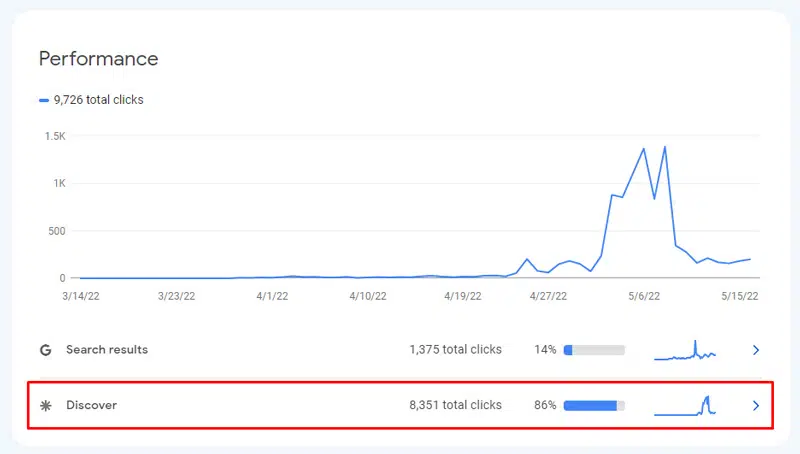The width and height of the screenshot is (800, 454).
Task: Click the 1.5K y-axis label
Action: click(x=53, y=136)
